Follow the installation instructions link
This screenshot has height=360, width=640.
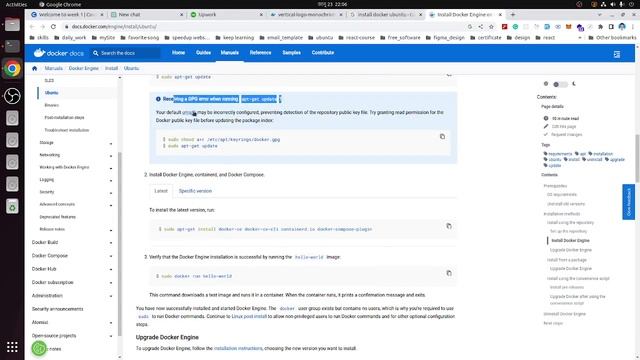(238, 348)
